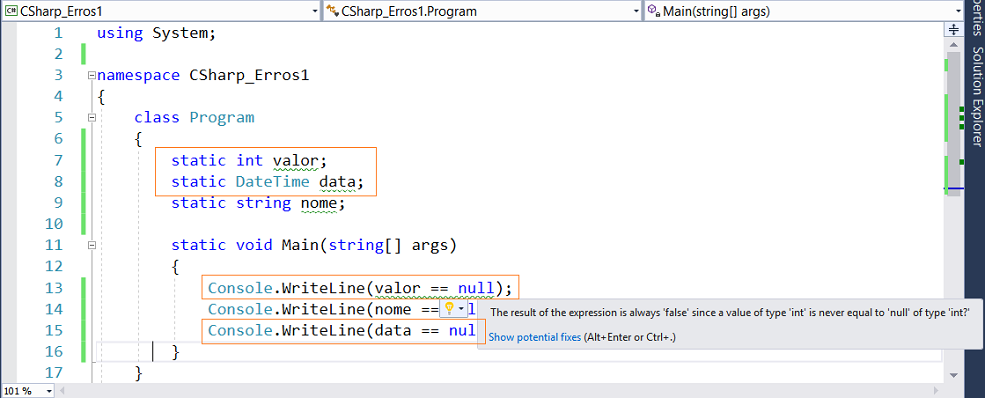Click line number 17 in the margin
Viewport: 985px width, 398px height.
coord(53,373)
